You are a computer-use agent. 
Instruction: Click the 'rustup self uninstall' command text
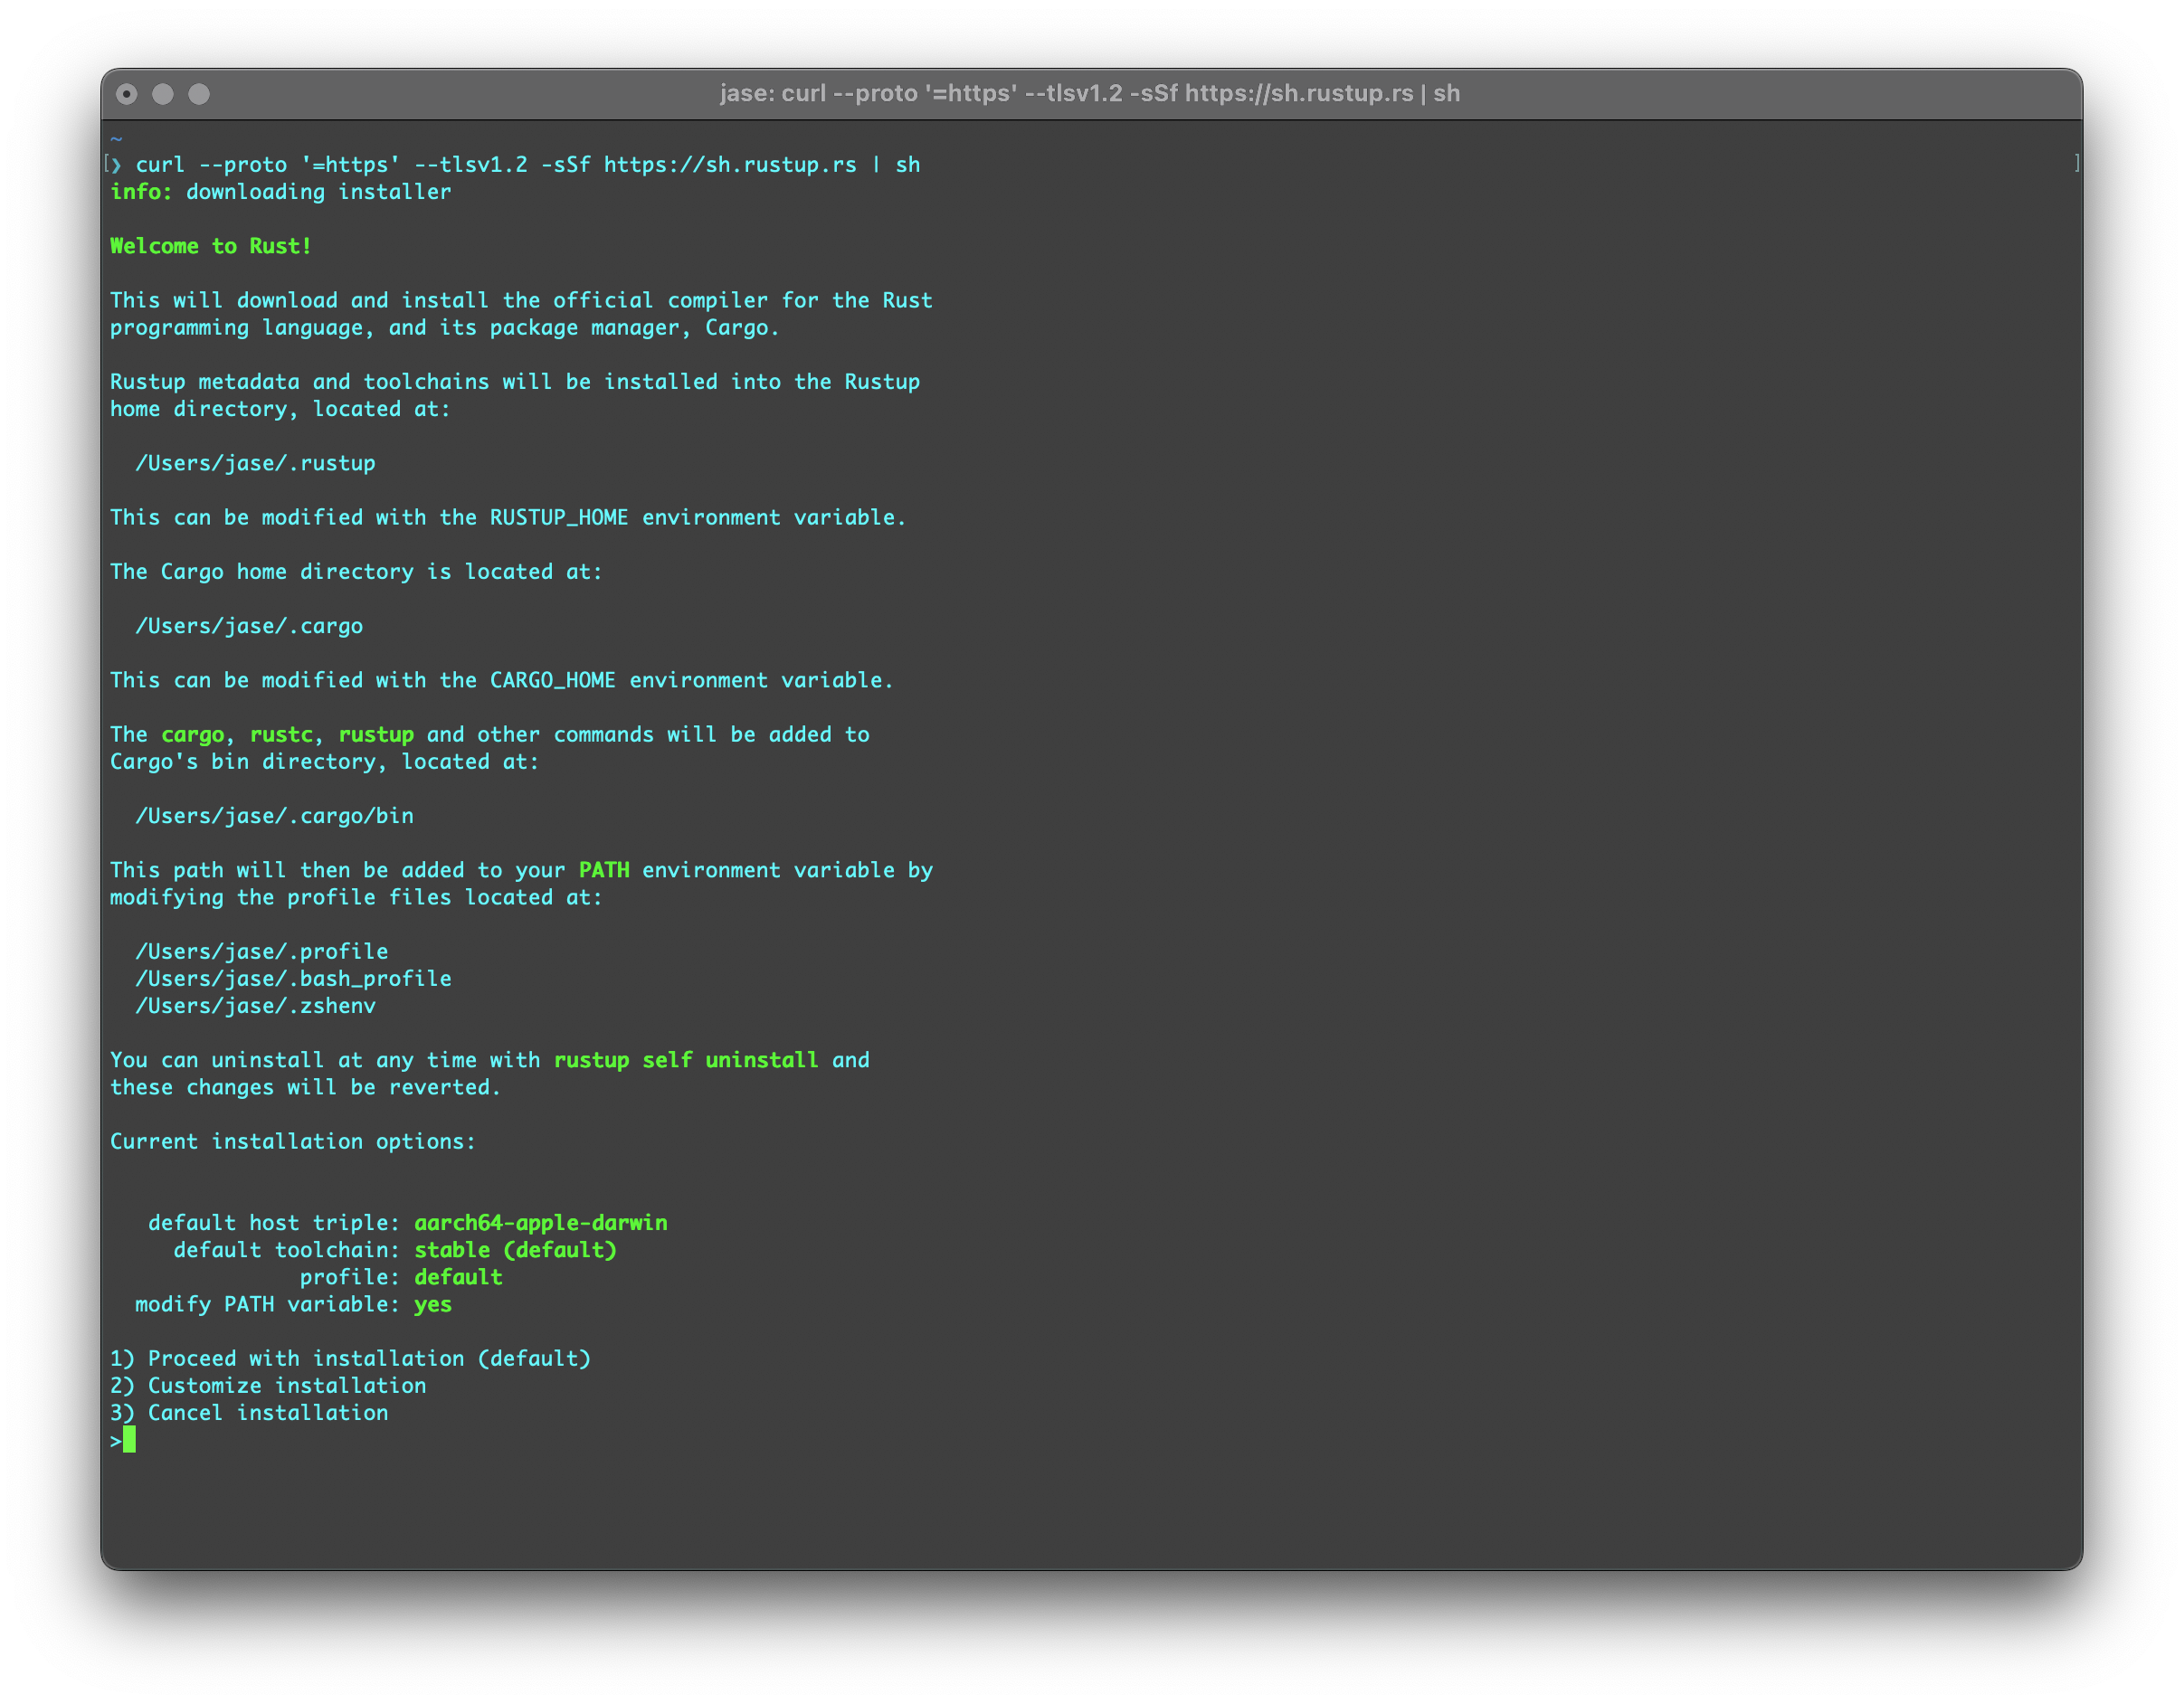[686, 1060]
